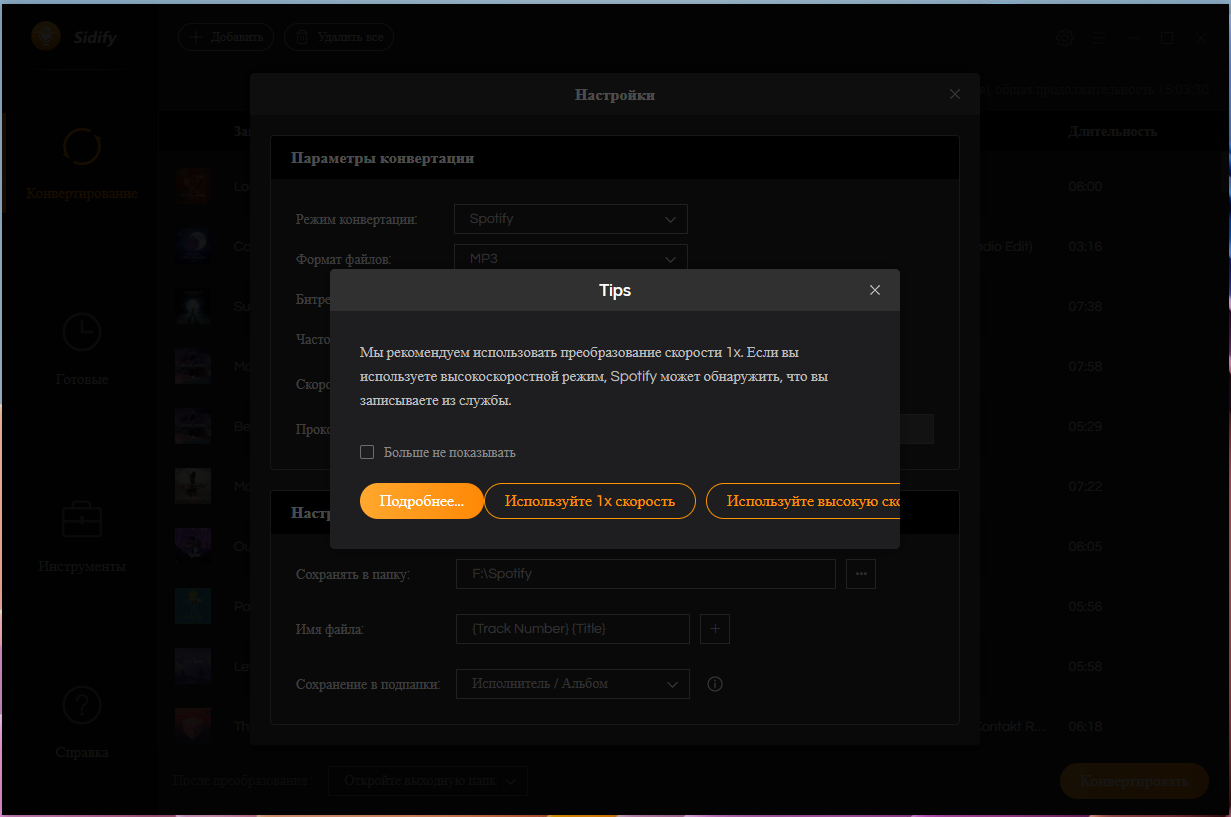The image size is (1231, 817).
Task: Click the 'Подробнее...' button
Action: click(x=422, y=501)
